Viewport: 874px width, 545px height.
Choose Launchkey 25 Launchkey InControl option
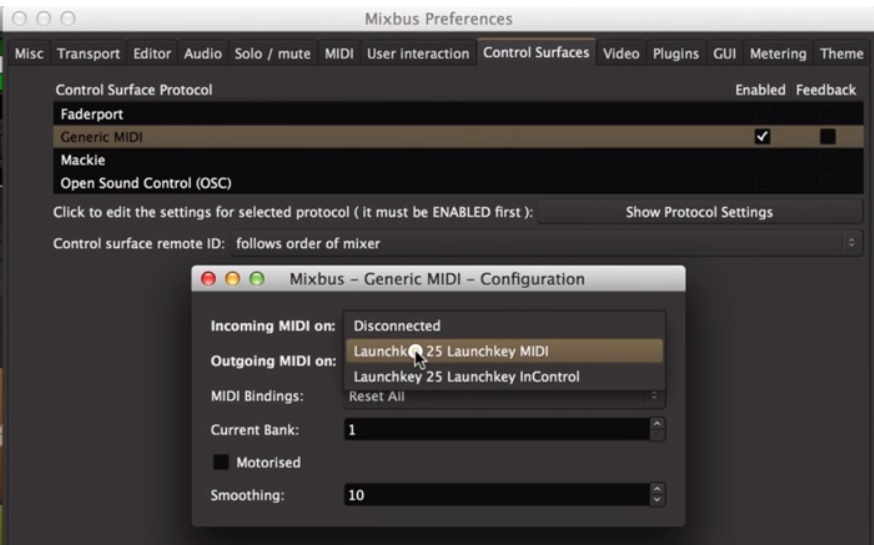coord(504,377)
